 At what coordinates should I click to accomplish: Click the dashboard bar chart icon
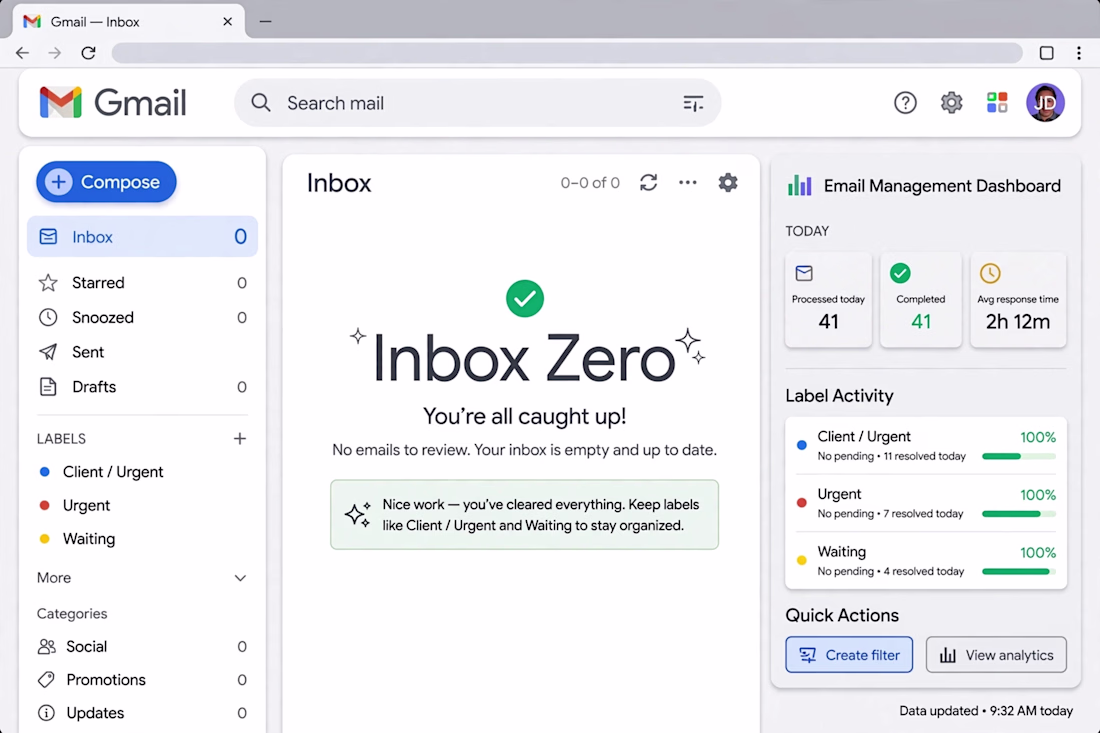[x=800, y=186]
